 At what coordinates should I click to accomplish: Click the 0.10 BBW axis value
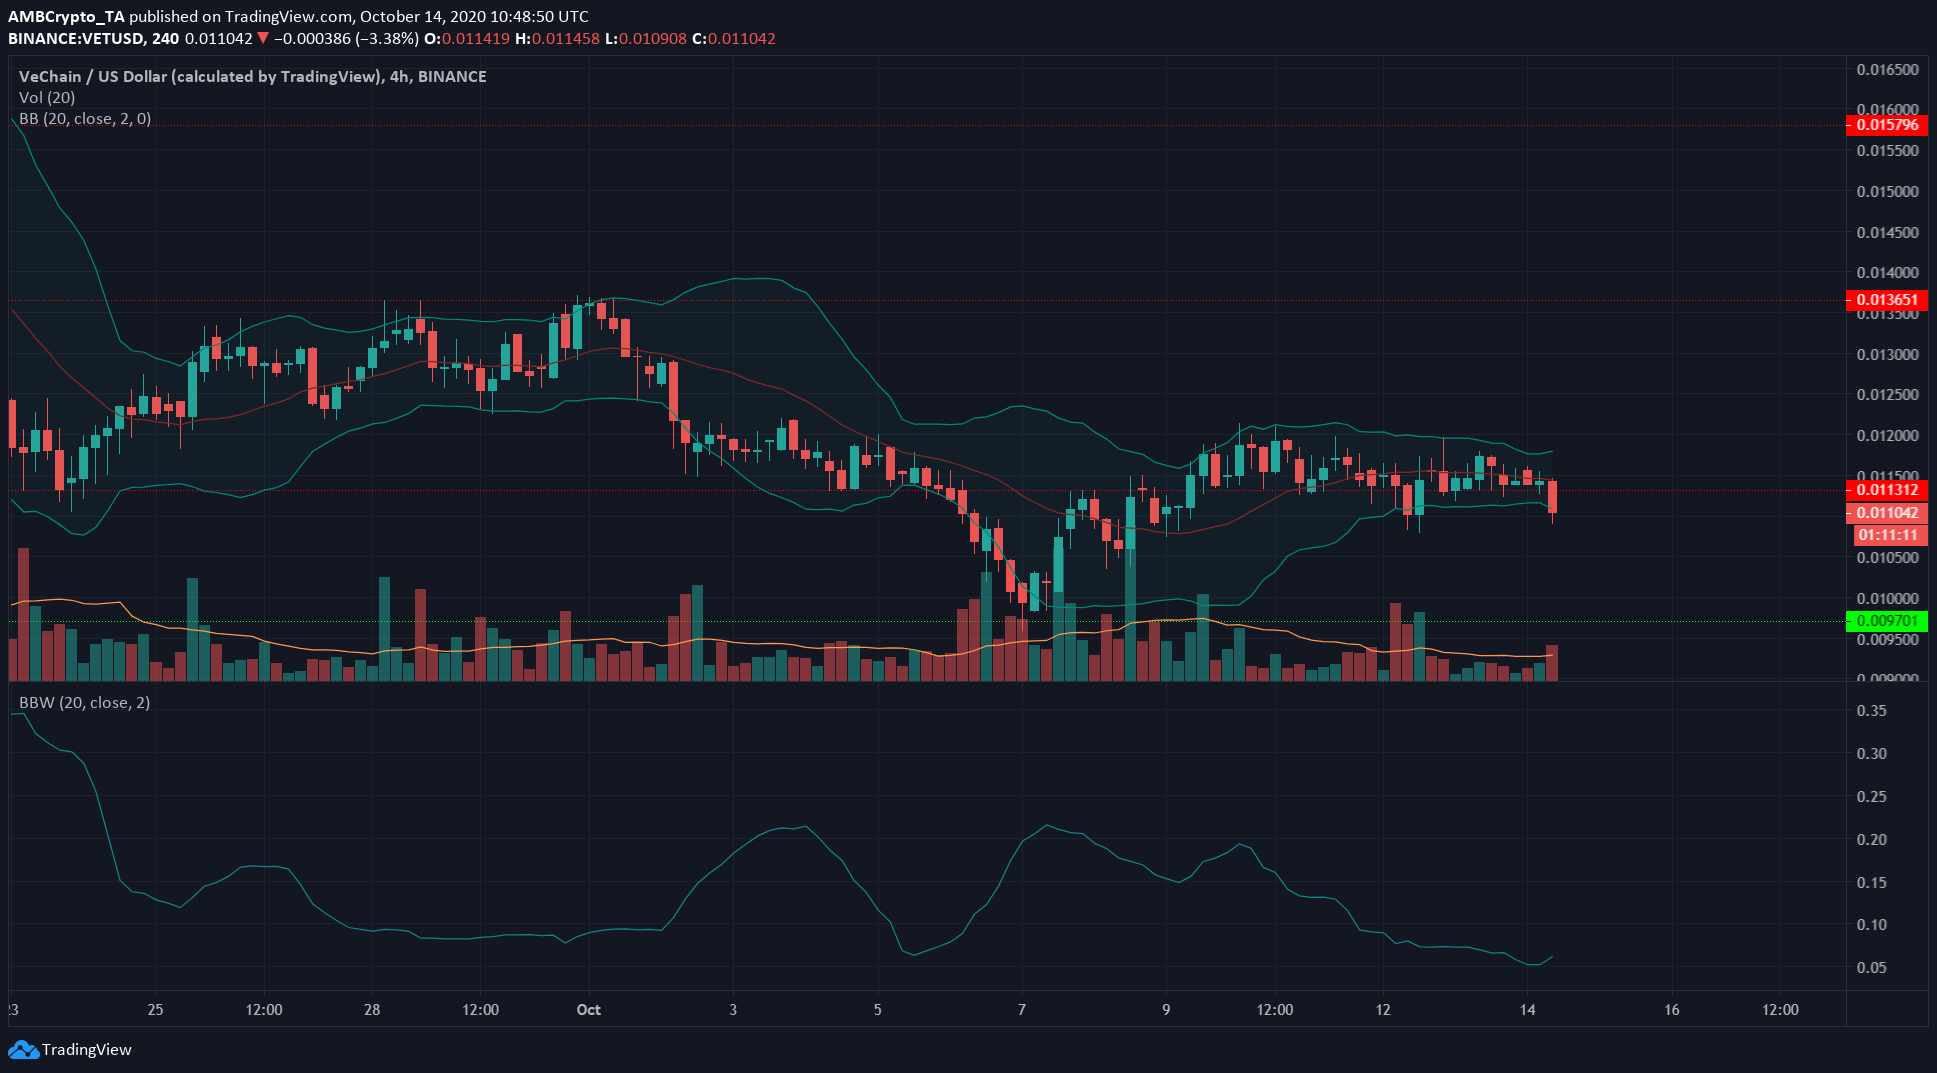pyautogui.click(x=1872, y=924)
